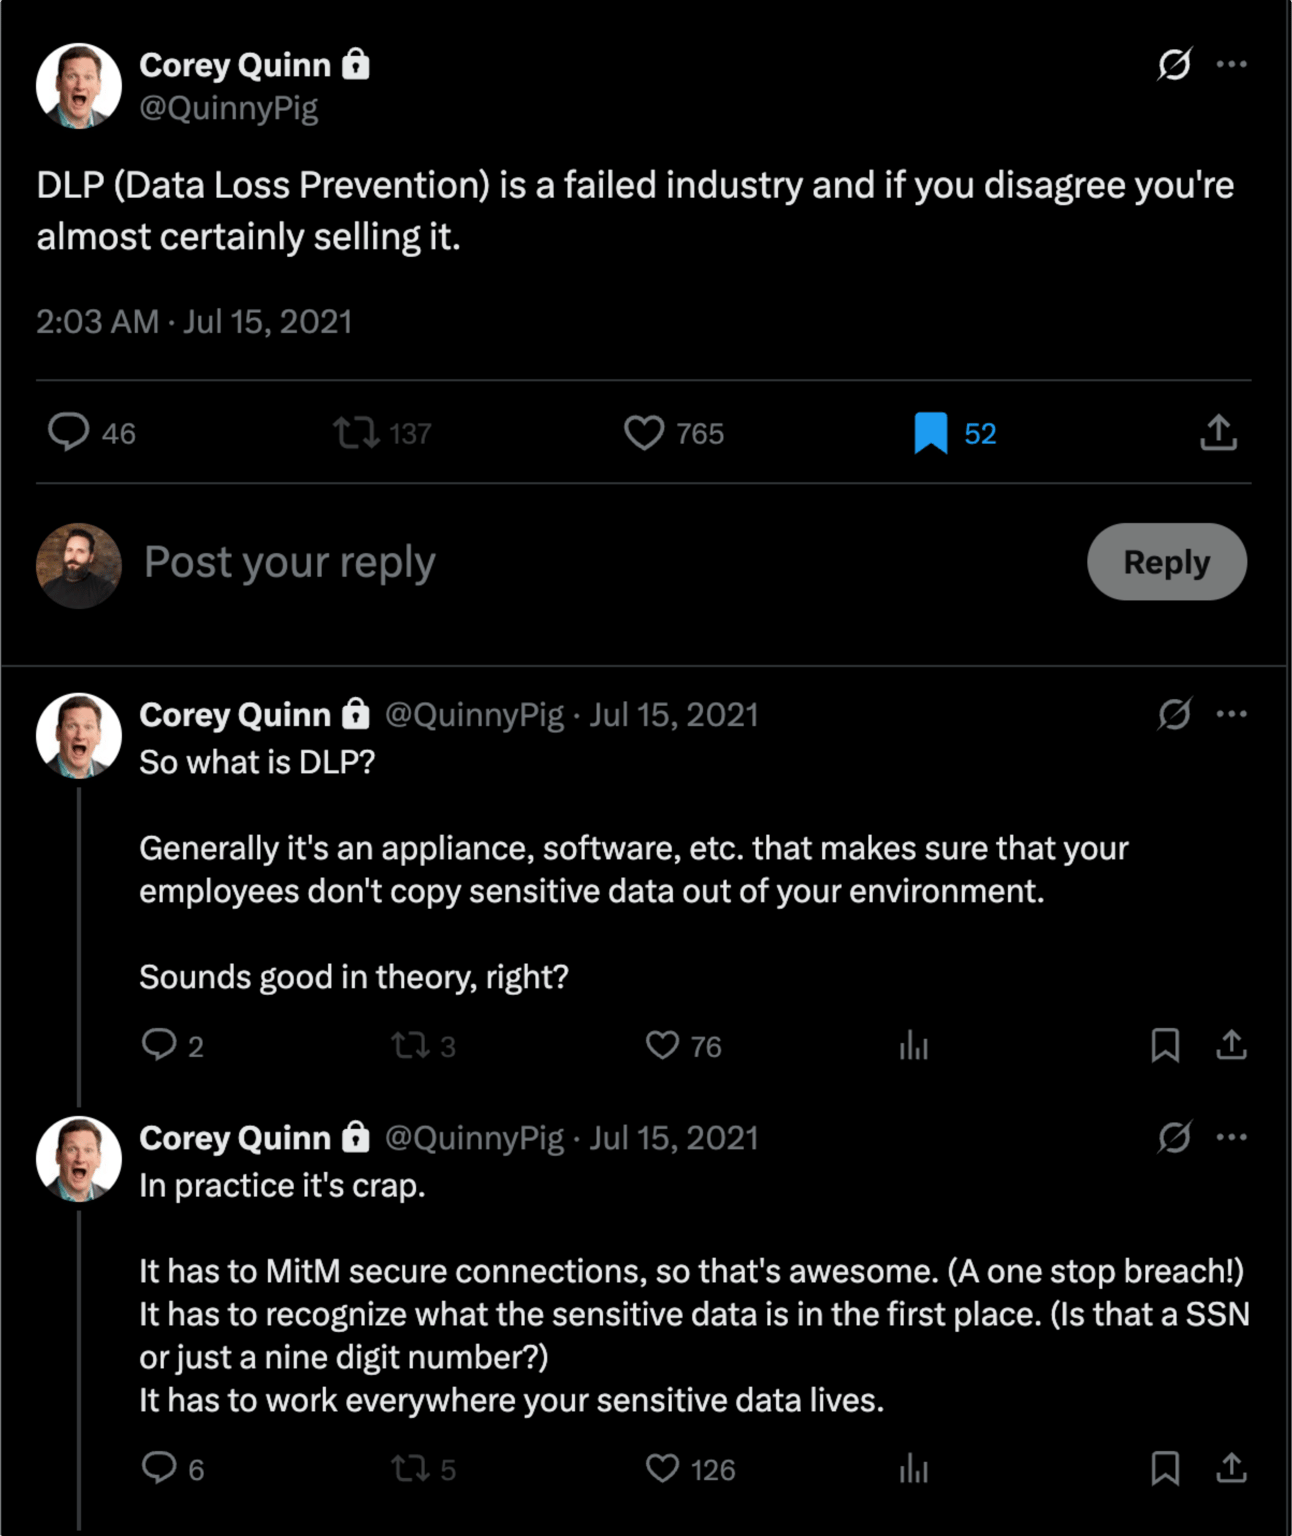Click the Grok icon on main tweet
1292x1536 pixels.
pos(1174,65)
